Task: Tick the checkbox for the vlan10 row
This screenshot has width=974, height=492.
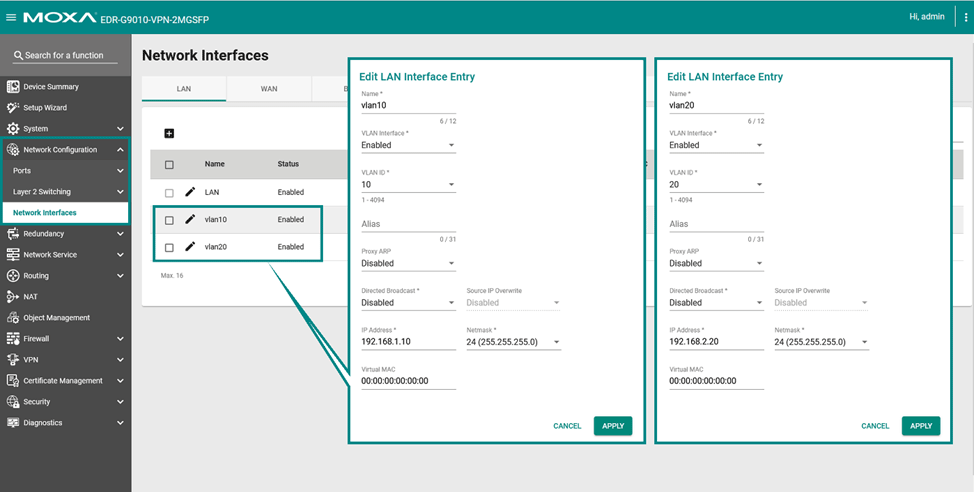Action: (169, 220)
